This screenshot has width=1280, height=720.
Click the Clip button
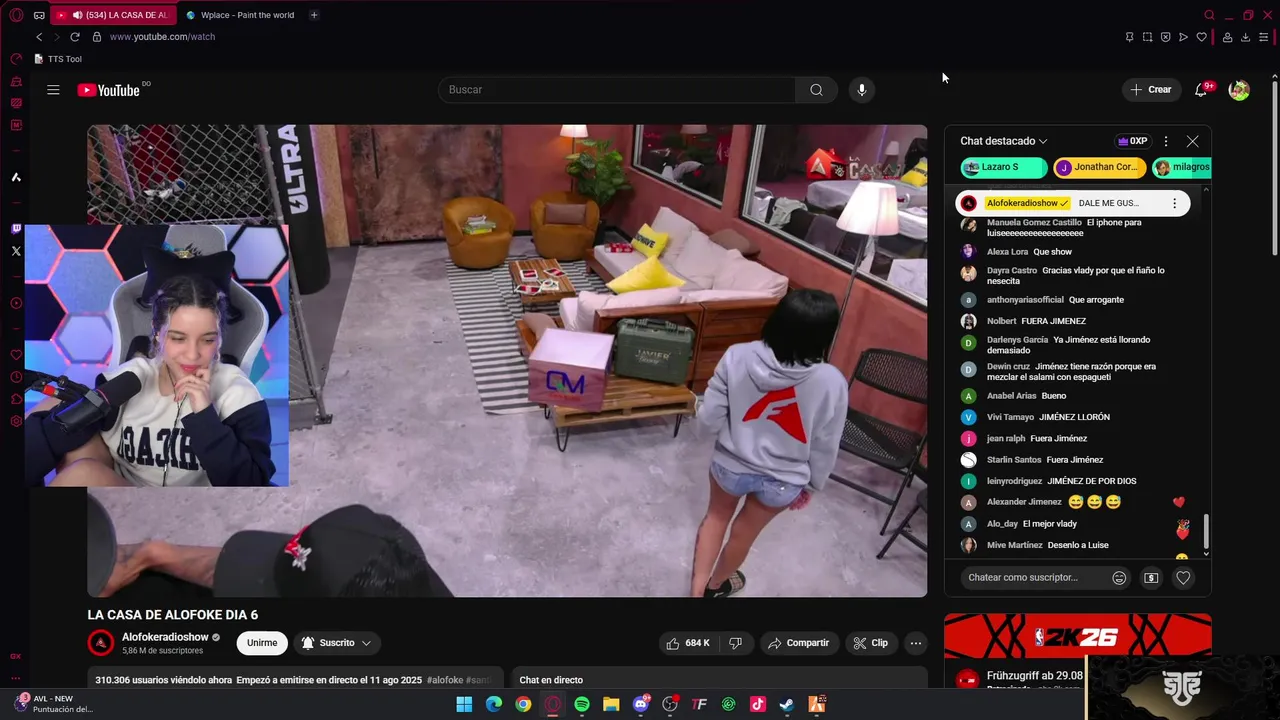tap(870, 643)
